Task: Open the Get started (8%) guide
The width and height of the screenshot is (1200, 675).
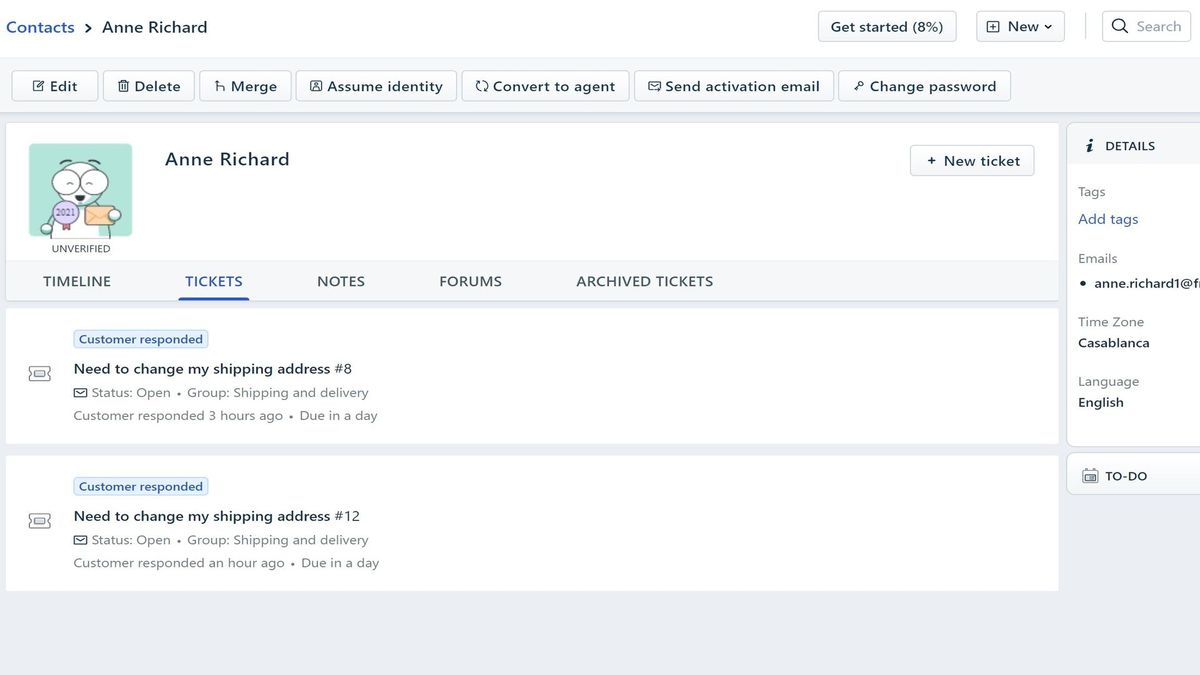Action: point(887,27)
